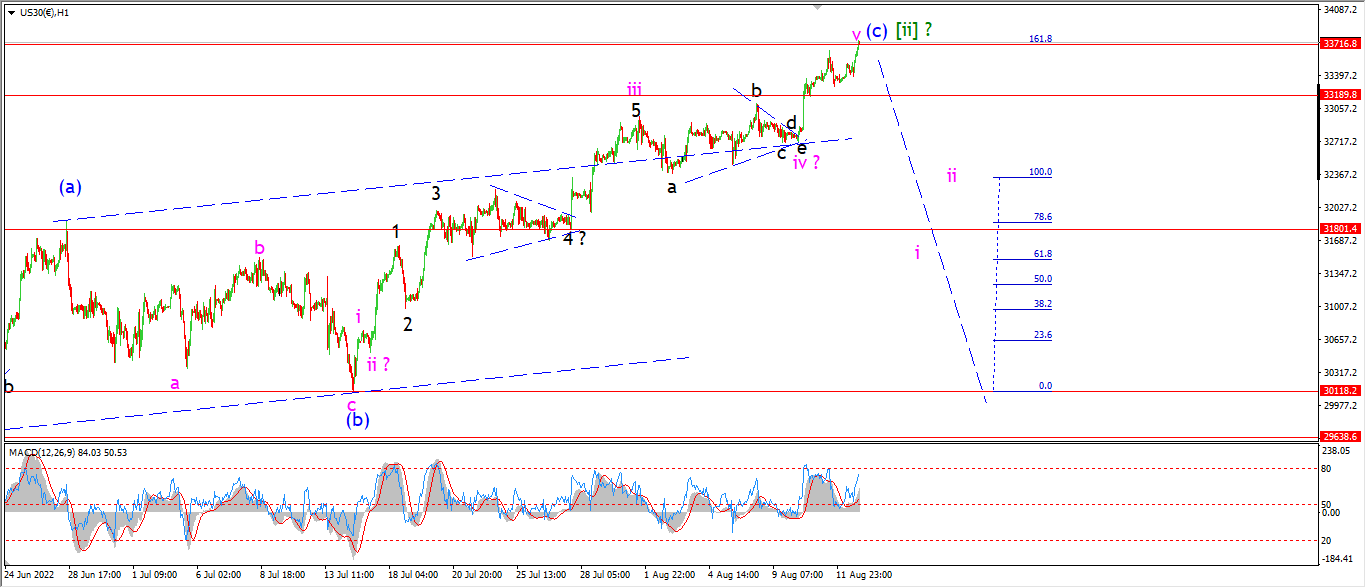Click the red 29638.6 price tag
The width and height of the screenshot is (1366, 588).
click(x=1340, y=437)
